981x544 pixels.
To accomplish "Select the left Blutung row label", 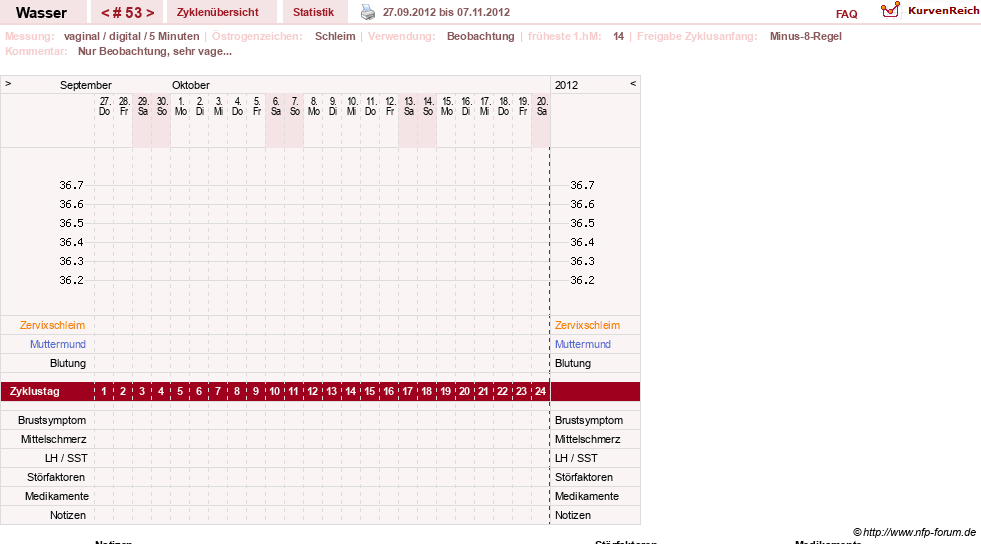I will (x=68, y=363).
